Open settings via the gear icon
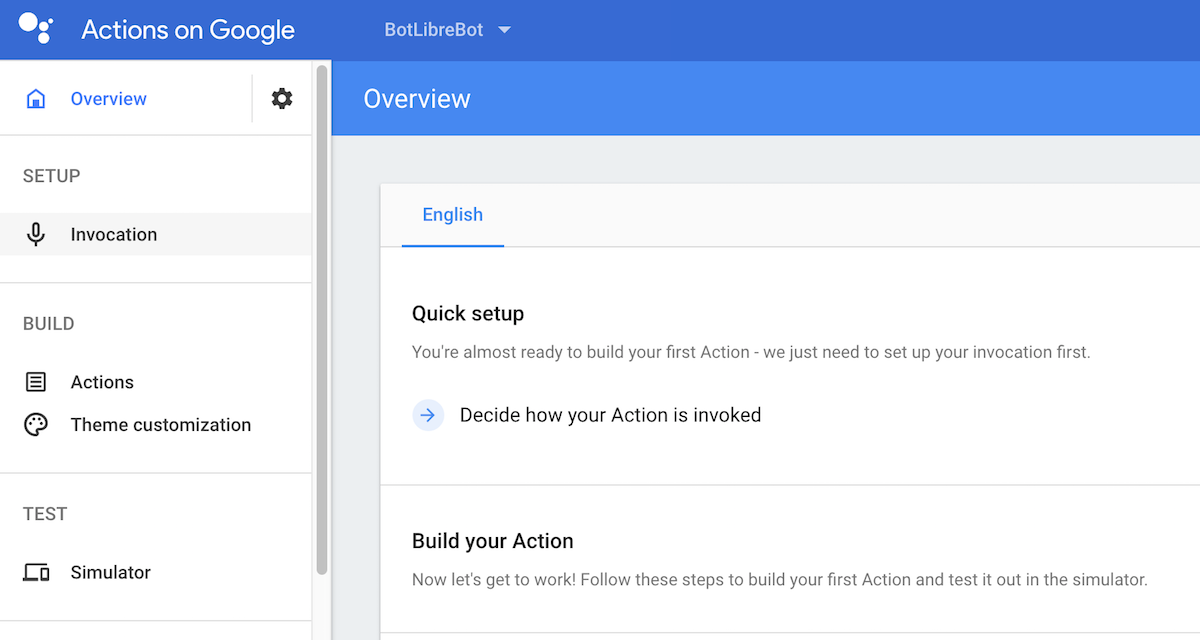This screenshot has width=1200, height=640. click(x=282, y=98)
